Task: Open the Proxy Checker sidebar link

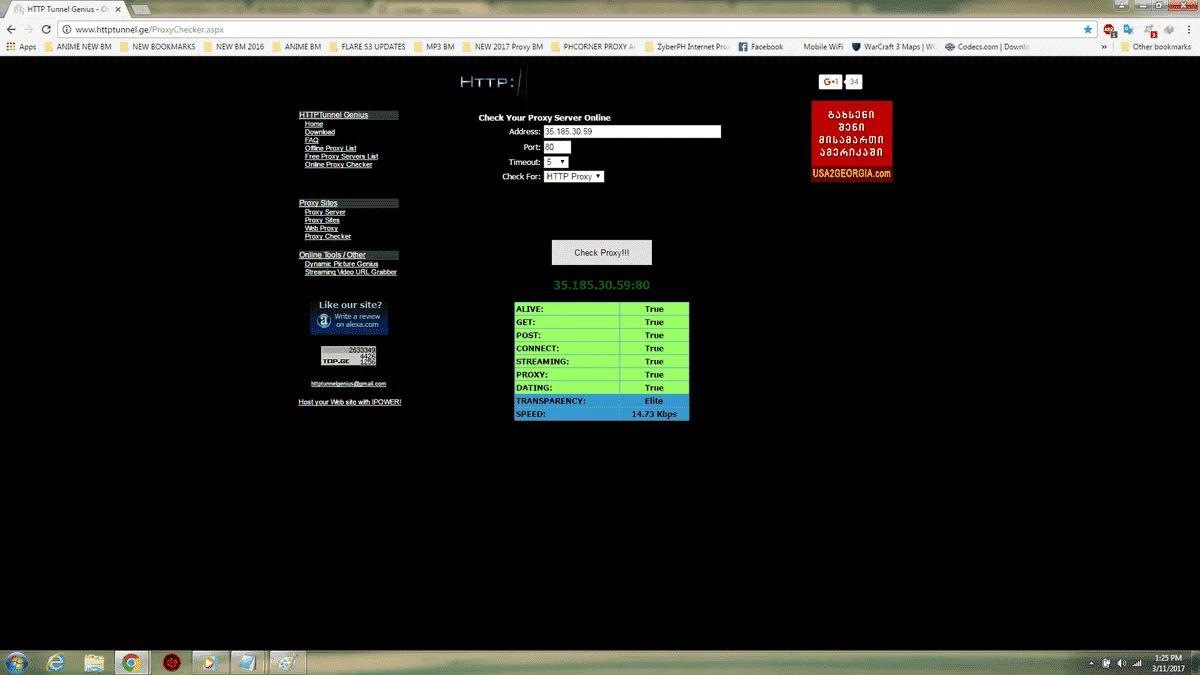Action: coord(328,236)
